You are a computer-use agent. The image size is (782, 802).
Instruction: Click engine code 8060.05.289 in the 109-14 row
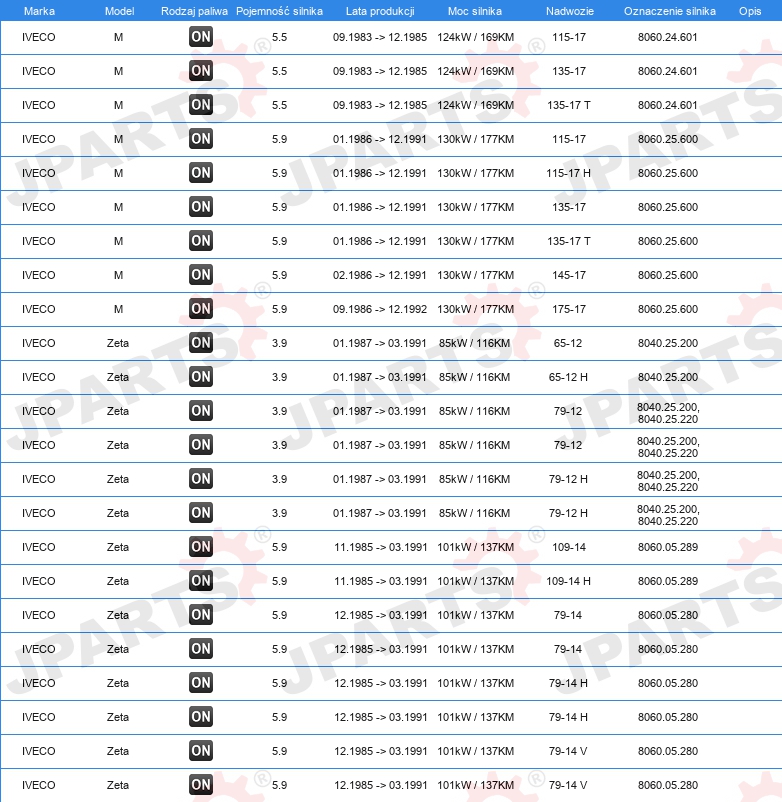667,547
